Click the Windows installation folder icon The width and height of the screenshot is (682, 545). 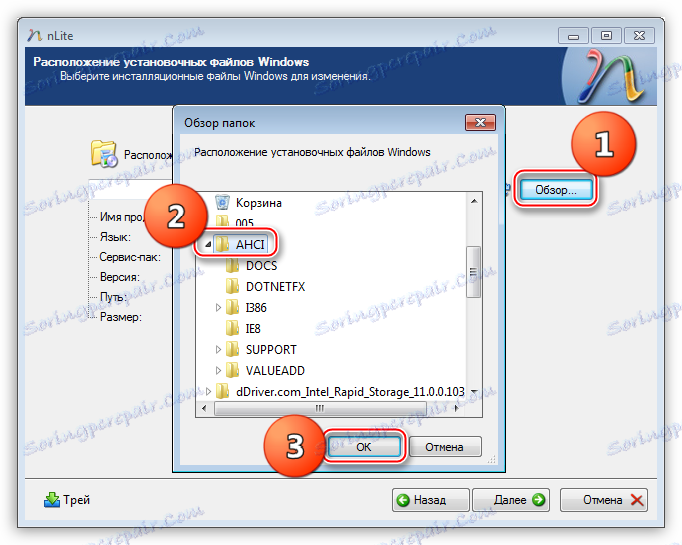pos(104,154)
